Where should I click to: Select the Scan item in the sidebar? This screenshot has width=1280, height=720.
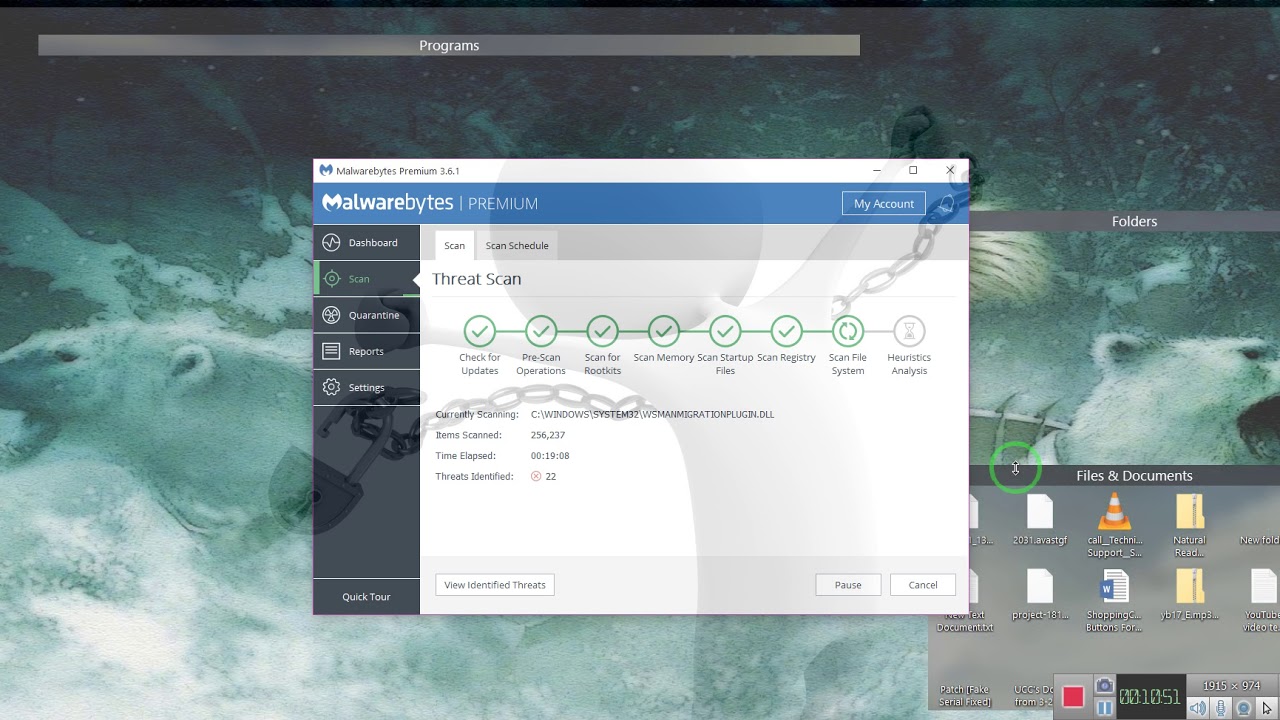tap(366, 279)
